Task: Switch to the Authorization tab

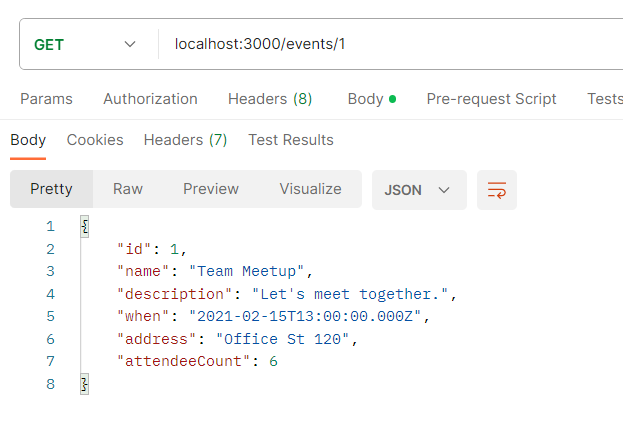Action: pos(150,99)
